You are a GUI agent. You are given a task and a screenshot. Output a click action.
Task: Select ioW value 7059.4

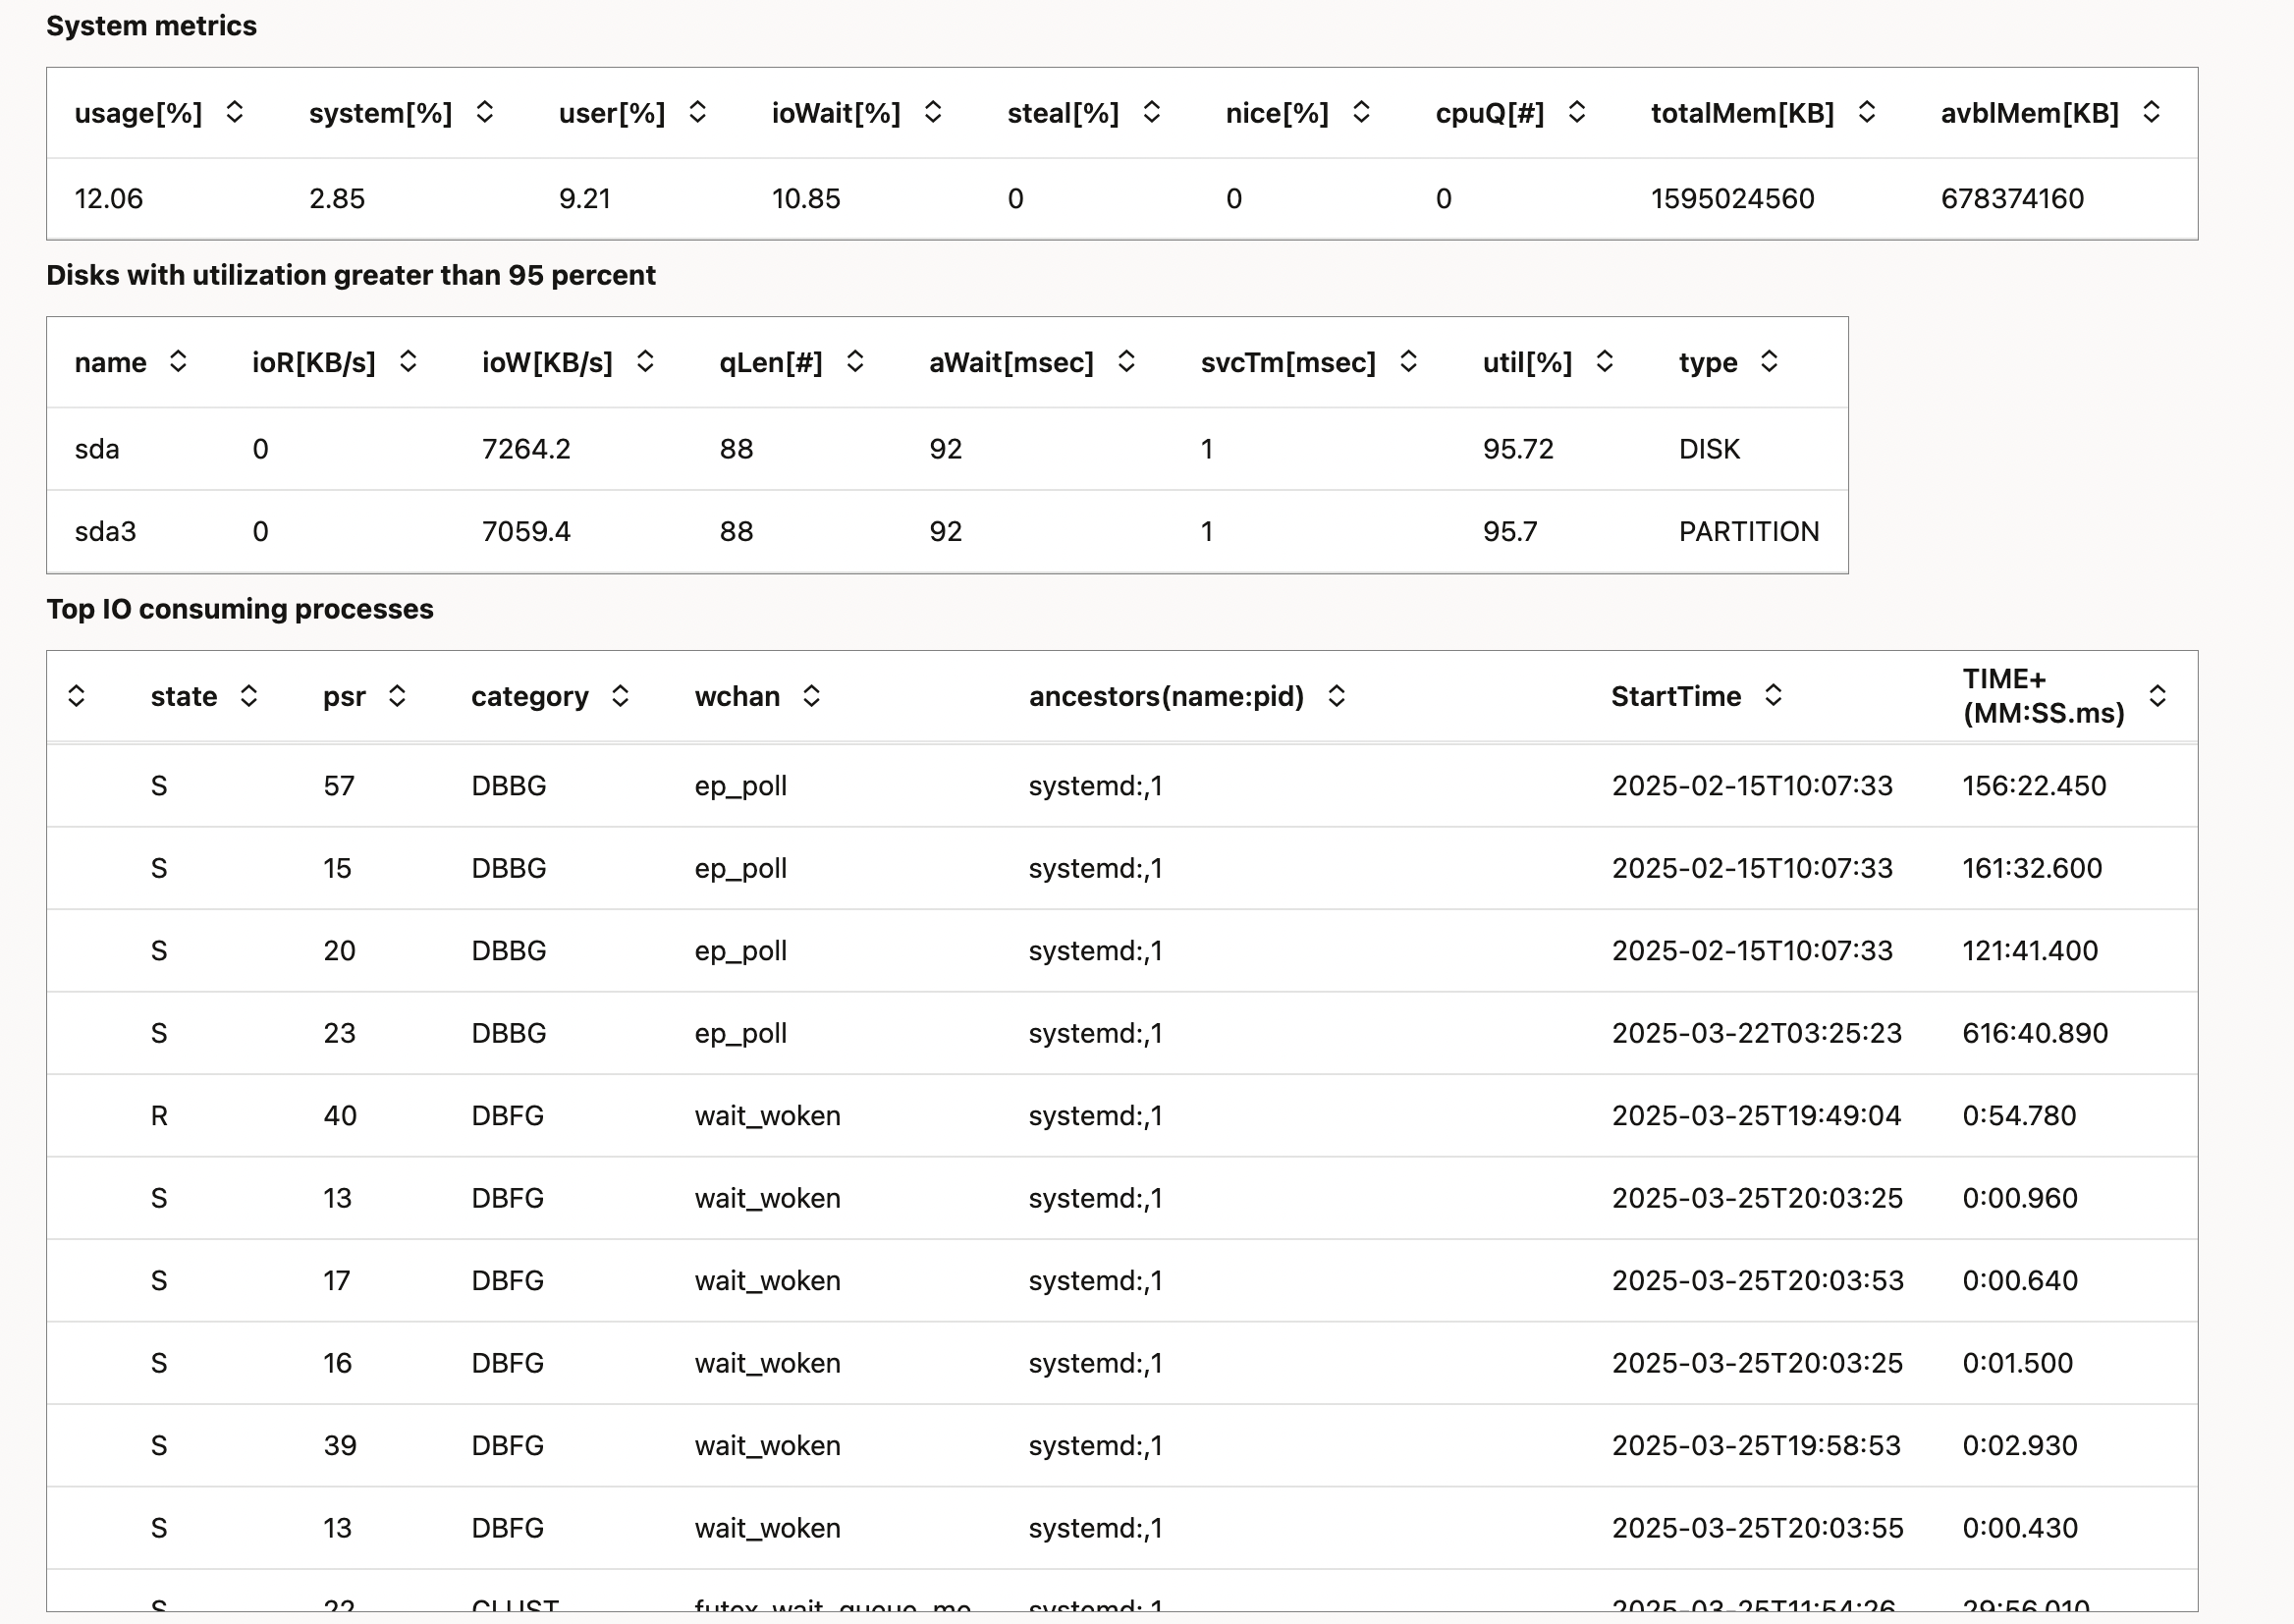tap(526, 531)
